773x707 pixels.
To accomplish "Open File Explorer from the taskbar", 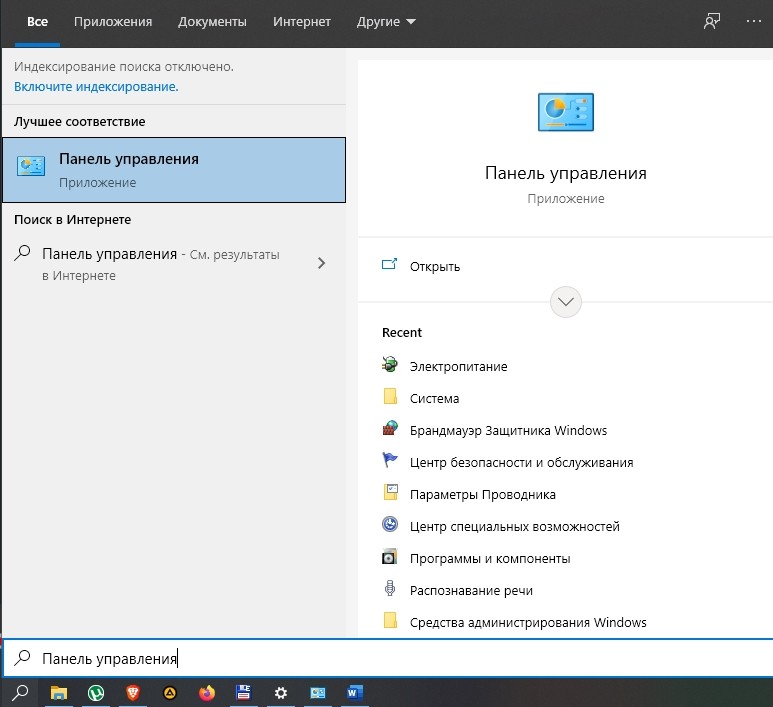I will pyautogui.click(x=59, y=693).
